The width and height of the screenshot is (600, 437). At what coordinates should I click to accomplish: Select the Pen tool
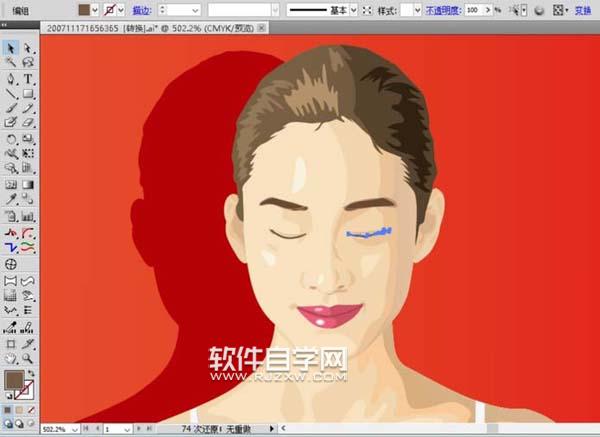point(10,77)
